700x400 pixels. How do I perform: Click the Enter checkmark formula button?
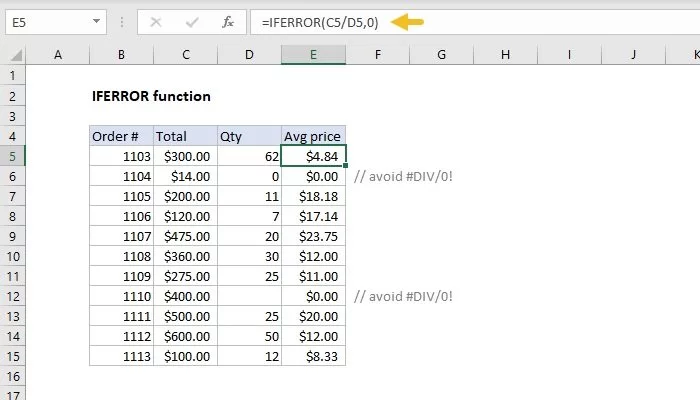coord(192,22)
